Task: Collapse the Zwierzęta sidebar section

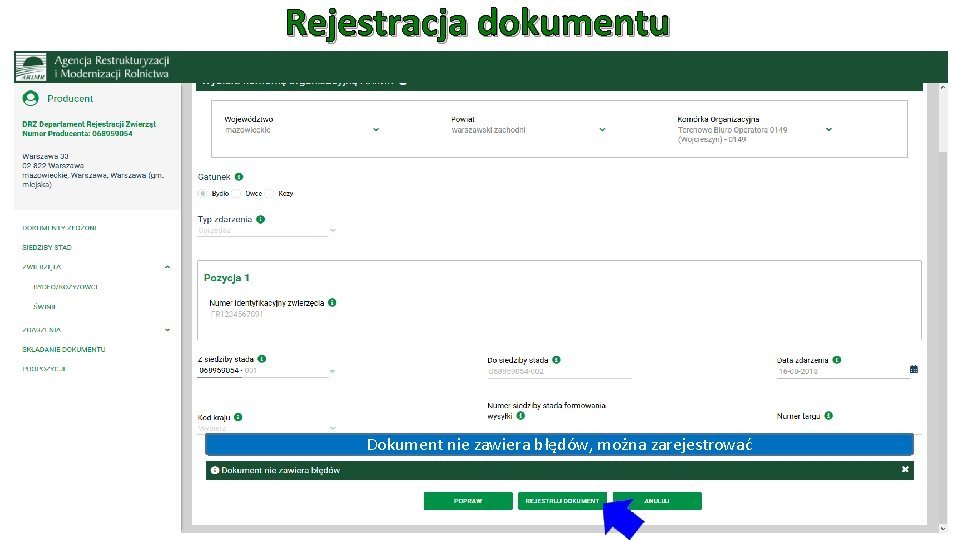Action: click(x=167, y=267)
